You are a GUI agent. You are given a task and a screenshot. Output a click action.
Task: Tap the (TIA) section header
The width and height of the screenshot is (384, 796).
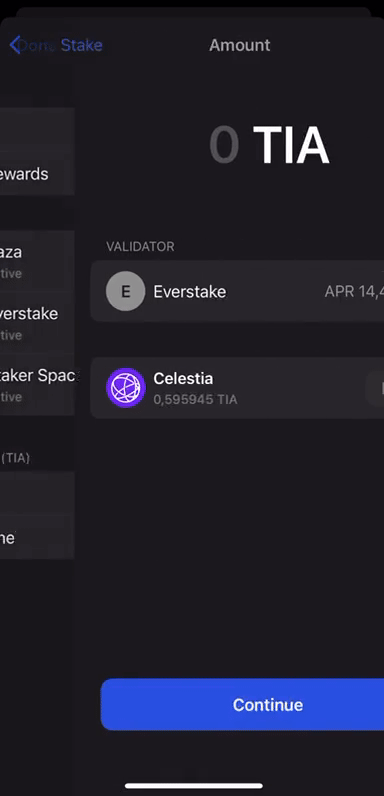click(x=15, y=458)
